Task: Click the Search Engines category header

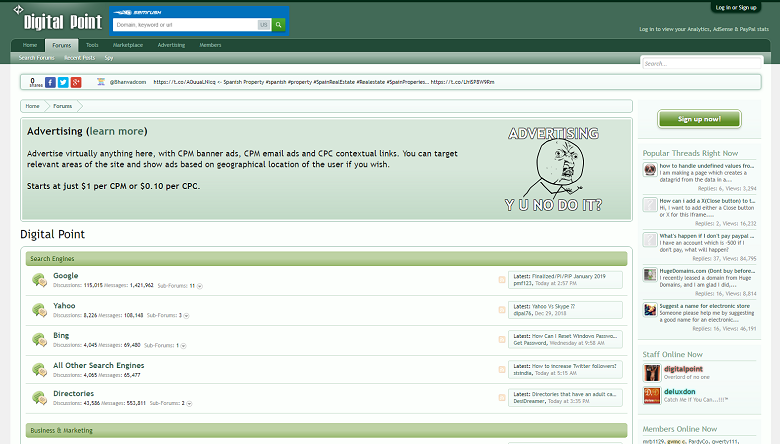Action: (326, 259)
